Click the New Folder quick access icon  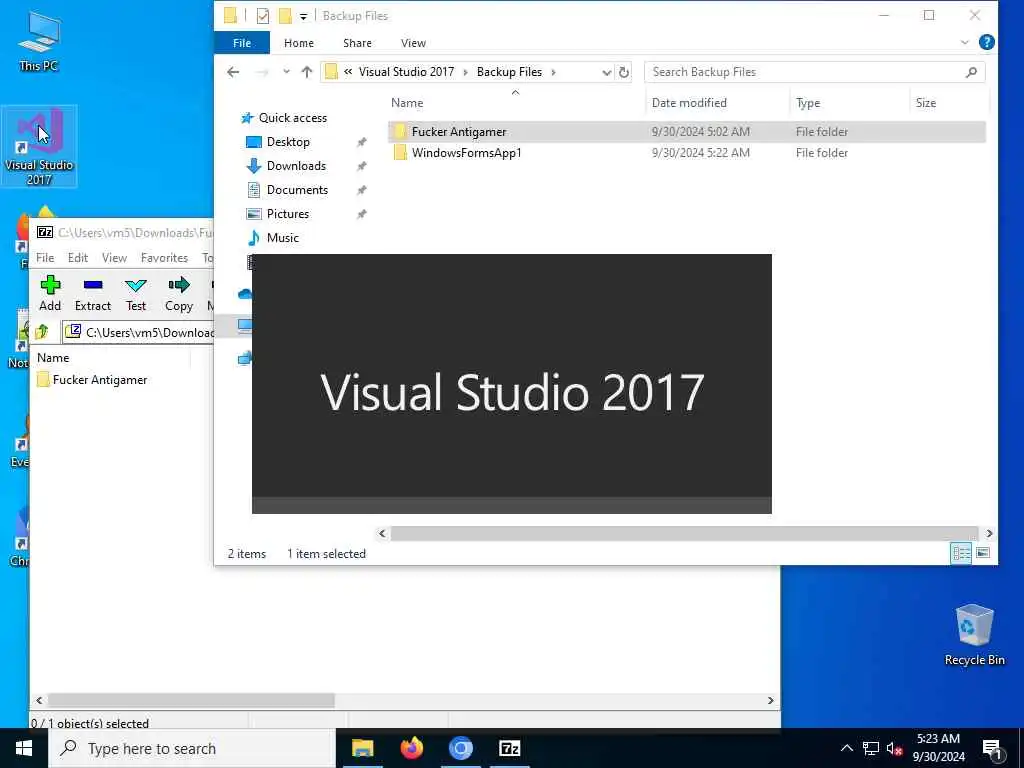(285, 16)
